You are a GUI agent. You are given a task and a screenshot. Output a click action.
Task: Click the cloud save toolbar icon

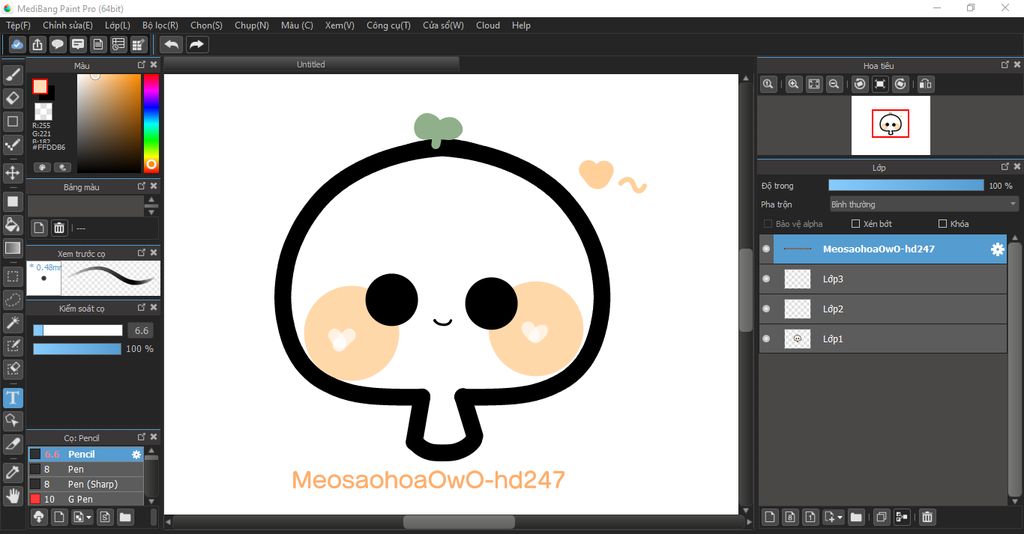click(17, 44)
